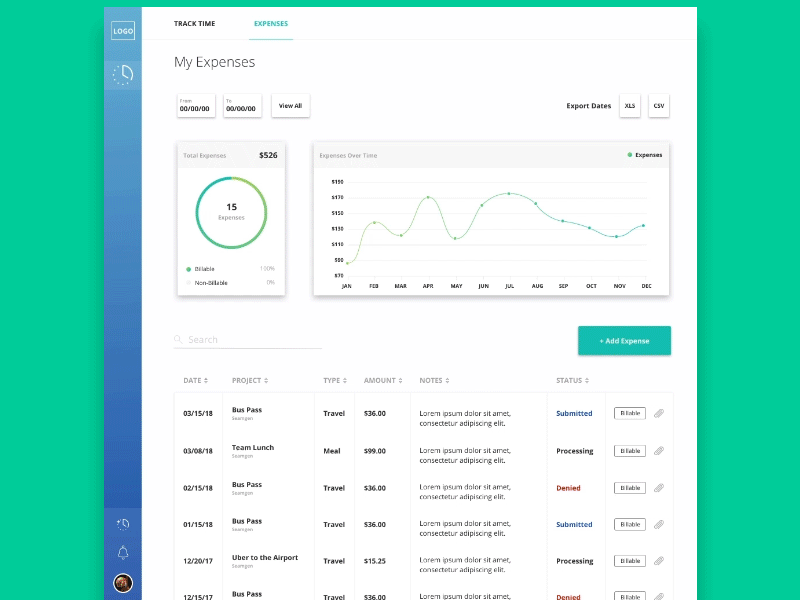Click the From date input field
The image size is (800, 600).
[x=195, y=107]
